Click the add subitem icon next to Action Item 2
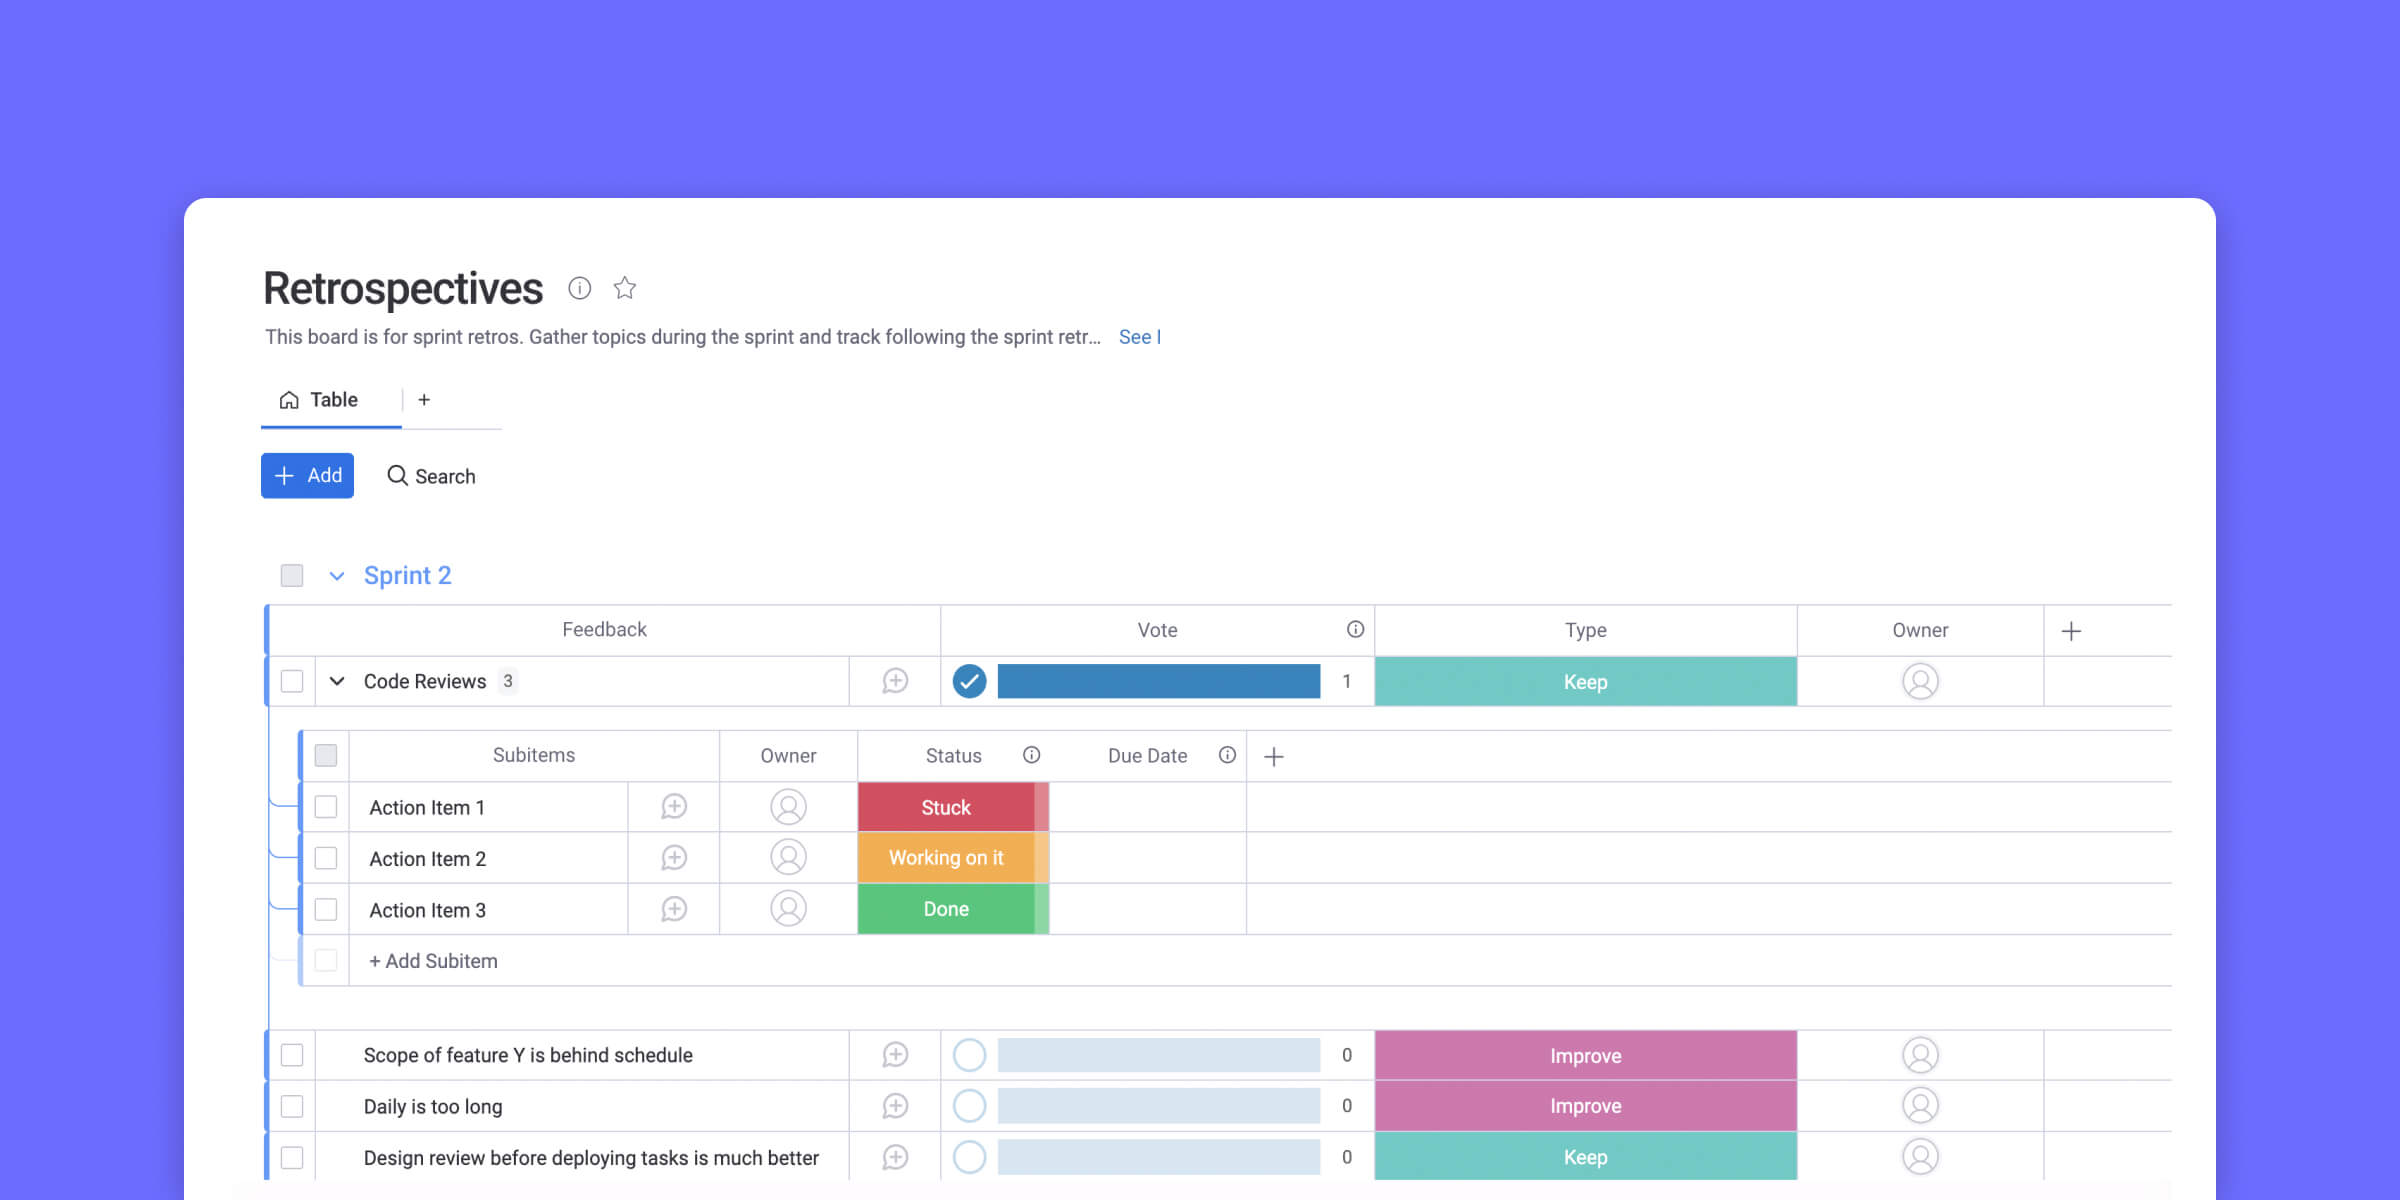 click(x=673, y=857)
